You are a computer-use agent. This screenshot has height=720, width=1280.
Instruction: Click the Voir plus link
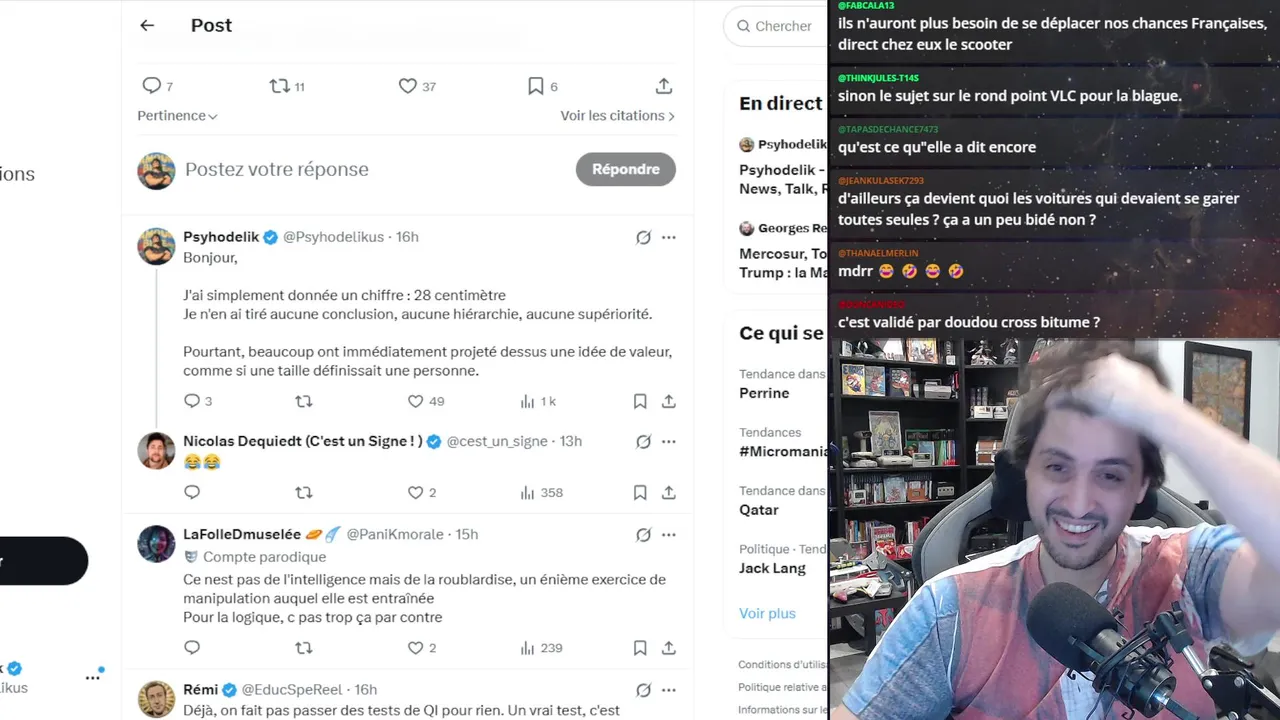(x=767, y=613)
